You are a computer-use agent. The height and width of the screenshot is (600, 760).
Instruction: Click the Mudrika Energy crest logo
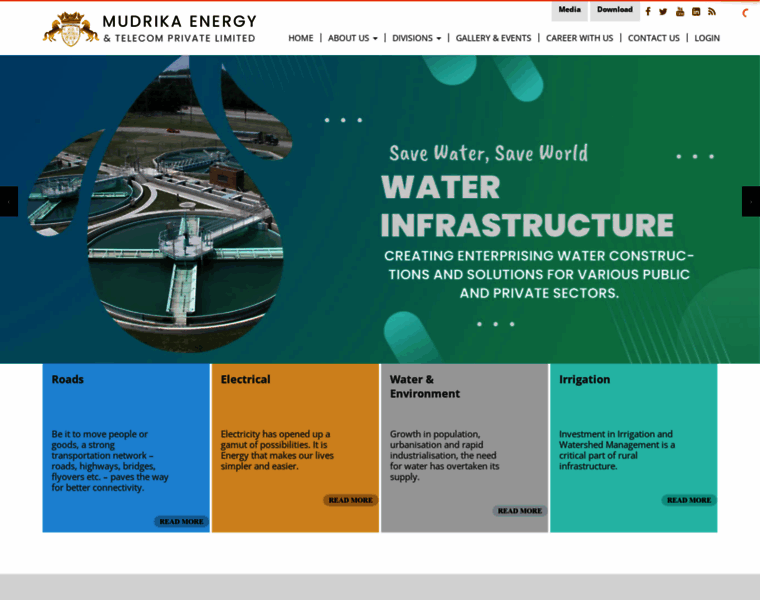(x=70, y=29)
